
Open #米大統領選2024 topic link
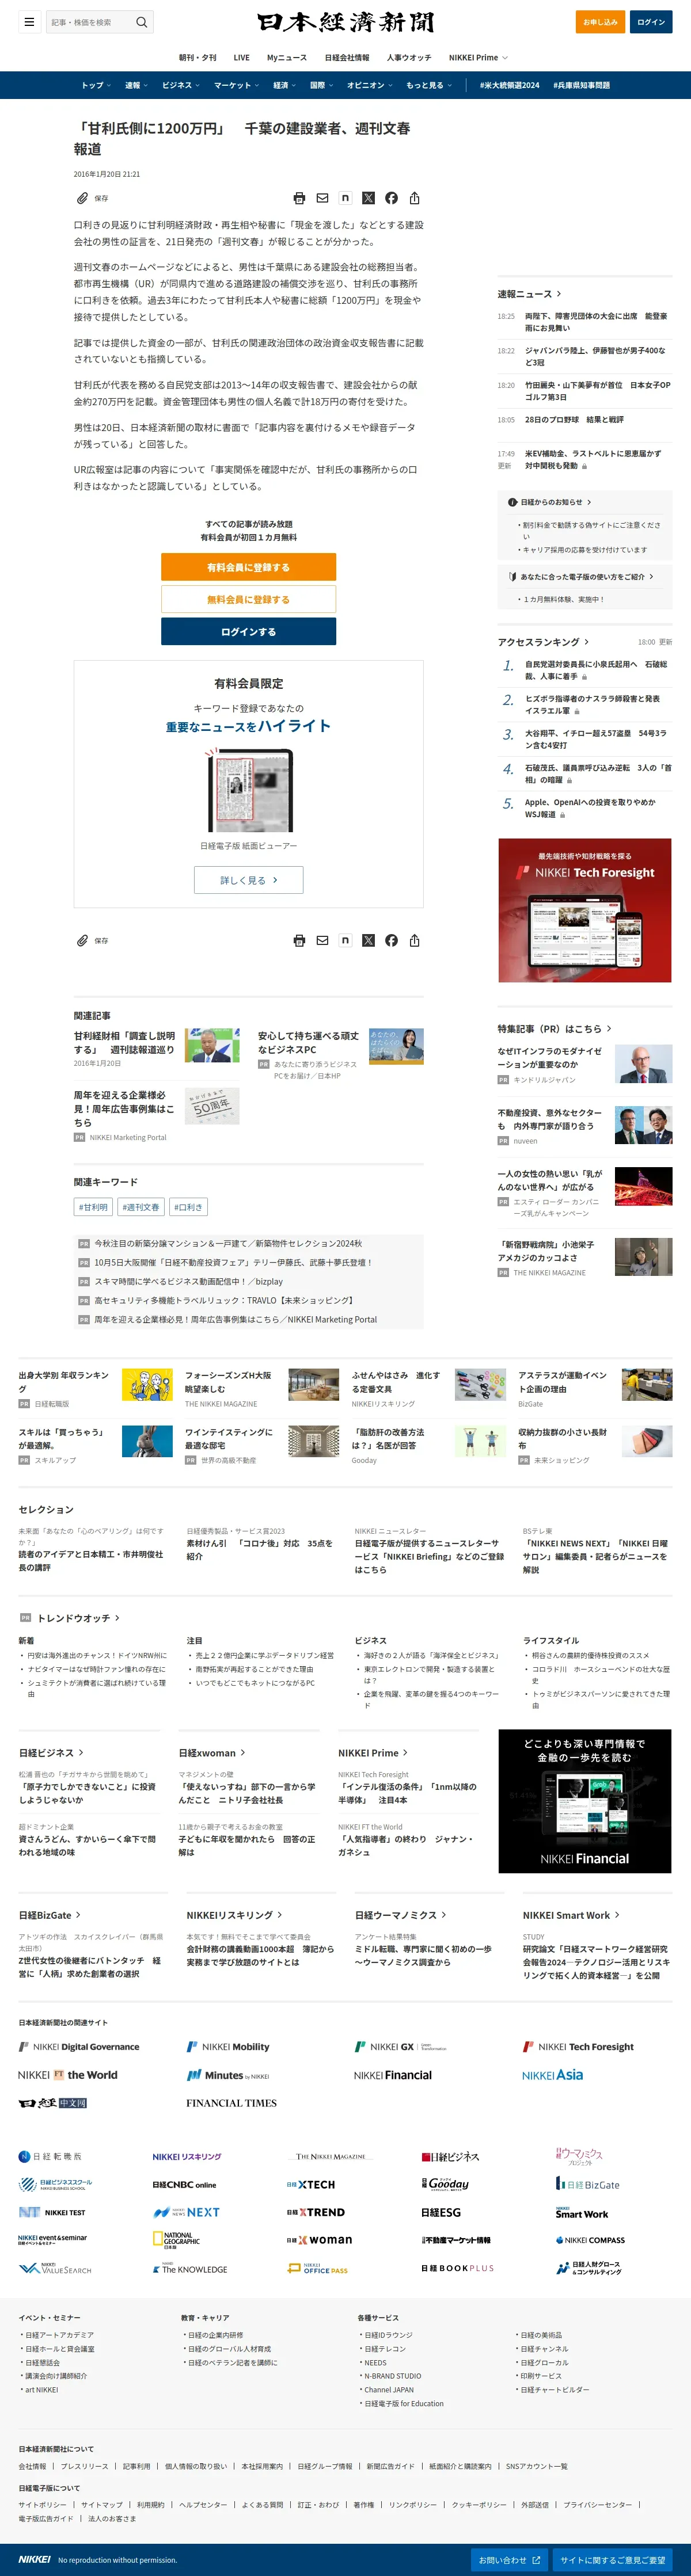509,85
